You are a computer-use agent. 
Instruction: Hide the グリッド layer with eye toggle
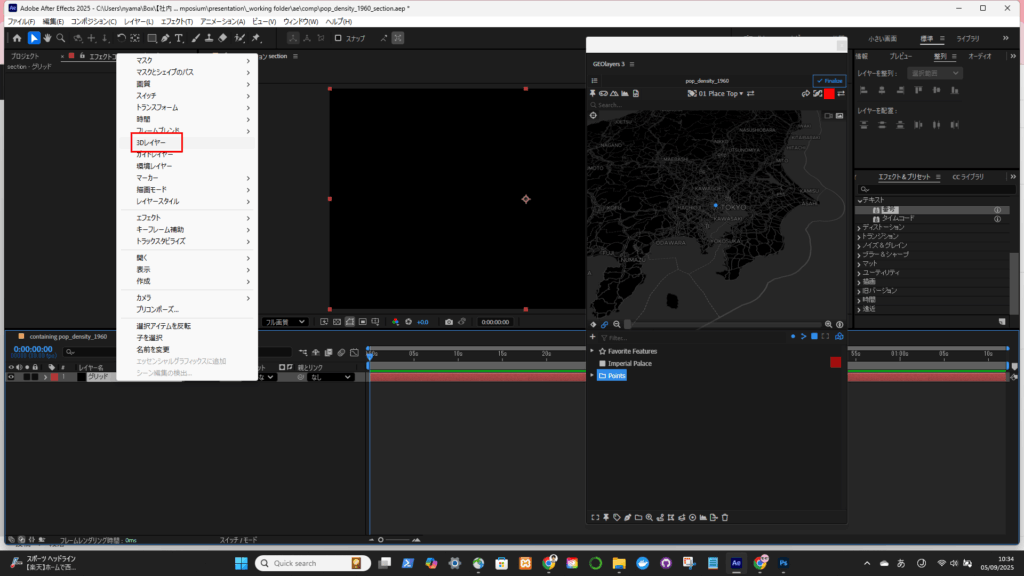coord(11,377)
